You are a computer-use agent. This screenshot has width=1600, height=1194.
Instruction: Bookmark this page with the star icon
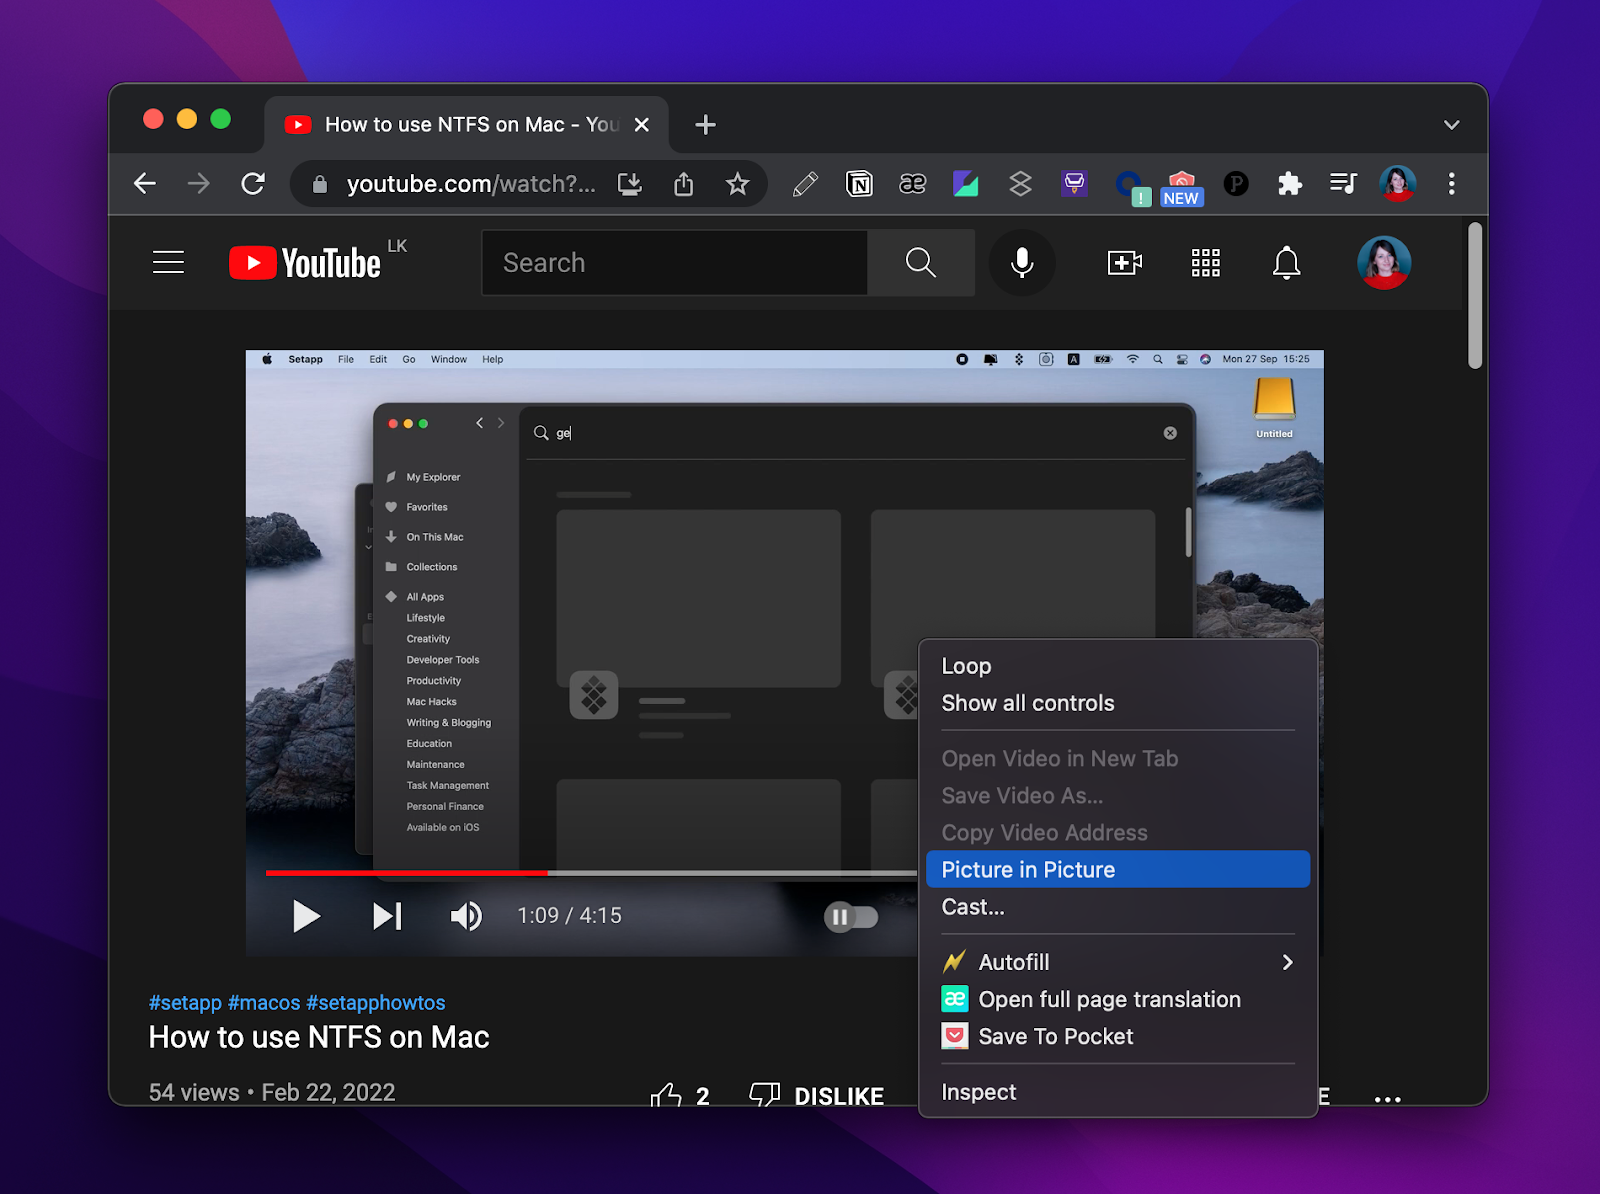pyautogui.click(x=738, y=184)
